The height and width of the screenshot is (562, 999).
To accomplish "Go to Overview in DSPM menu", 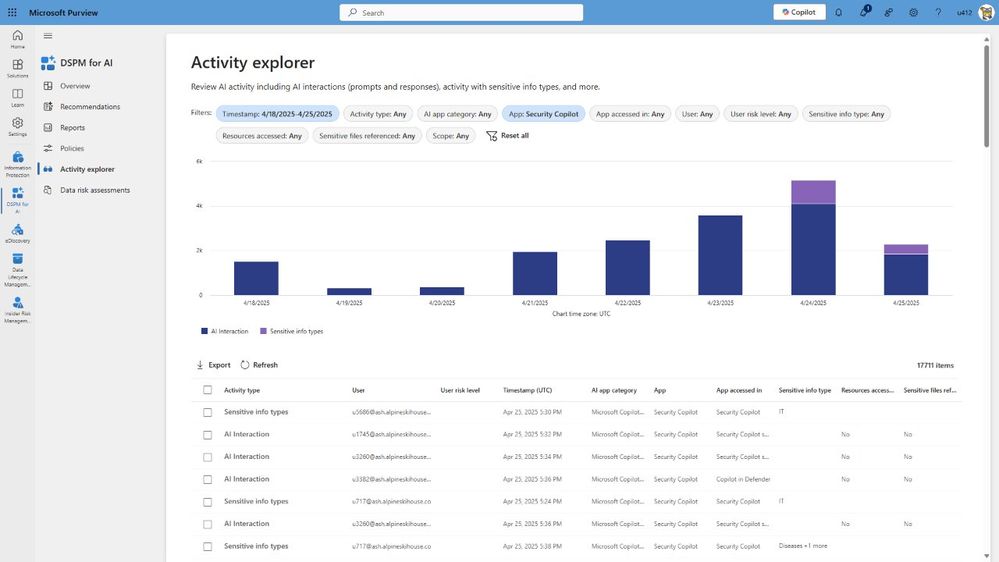I will click(x=75, y=85).
